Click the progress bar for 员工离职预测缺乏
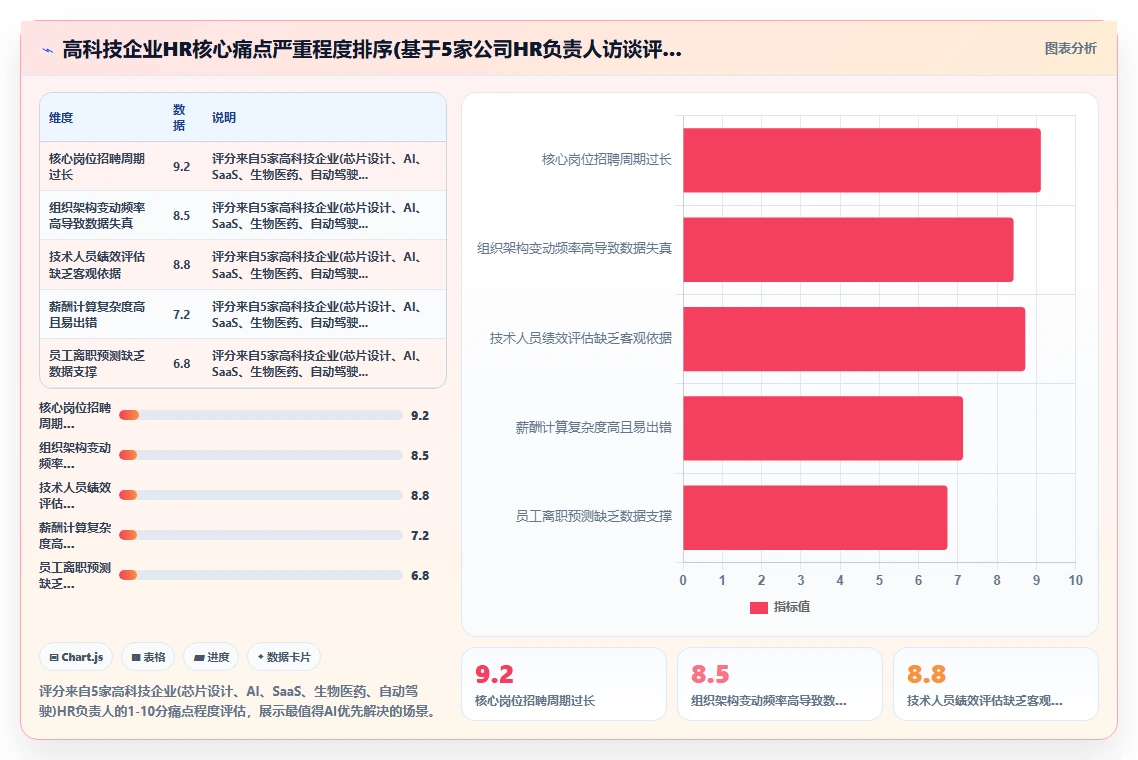 tap(261, 575)
